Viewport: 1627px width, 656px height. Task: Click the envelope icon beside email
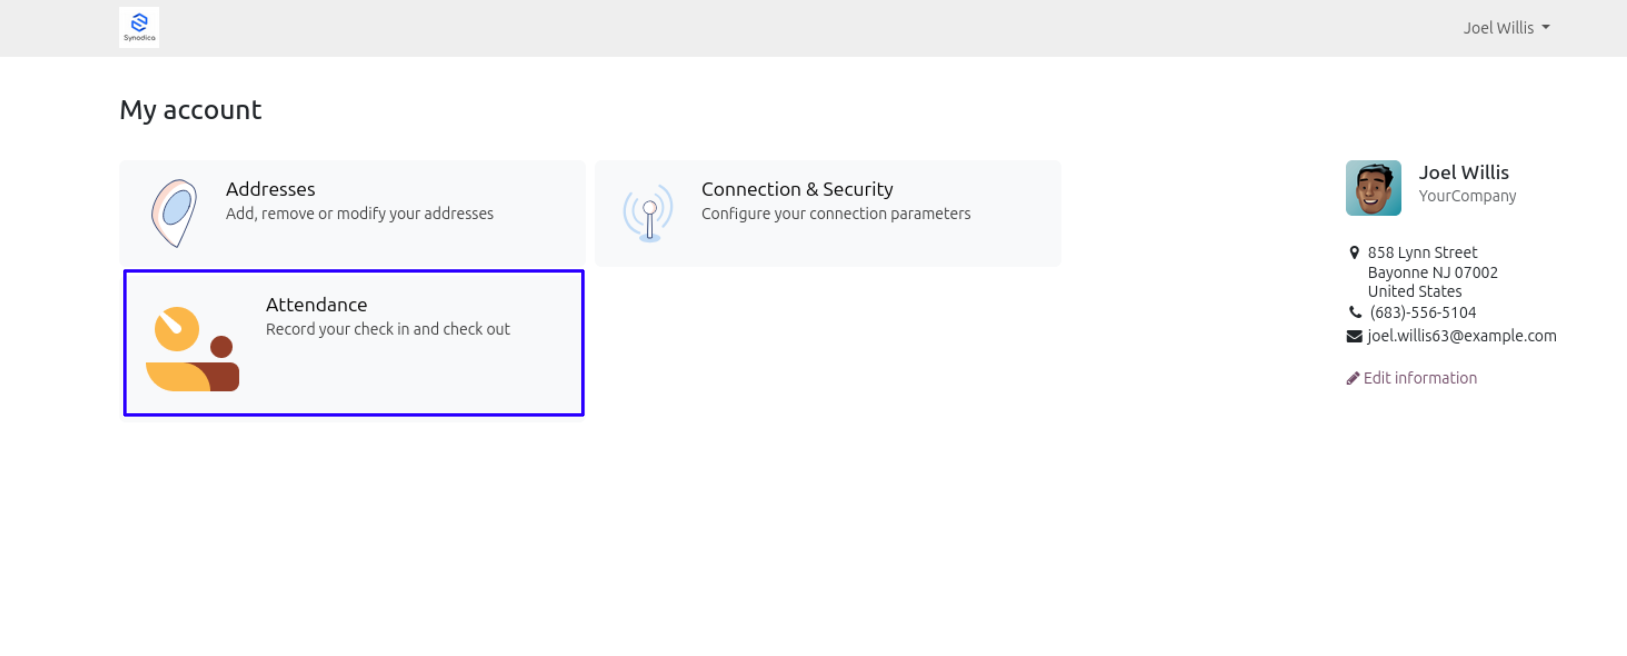[1354, 336]
